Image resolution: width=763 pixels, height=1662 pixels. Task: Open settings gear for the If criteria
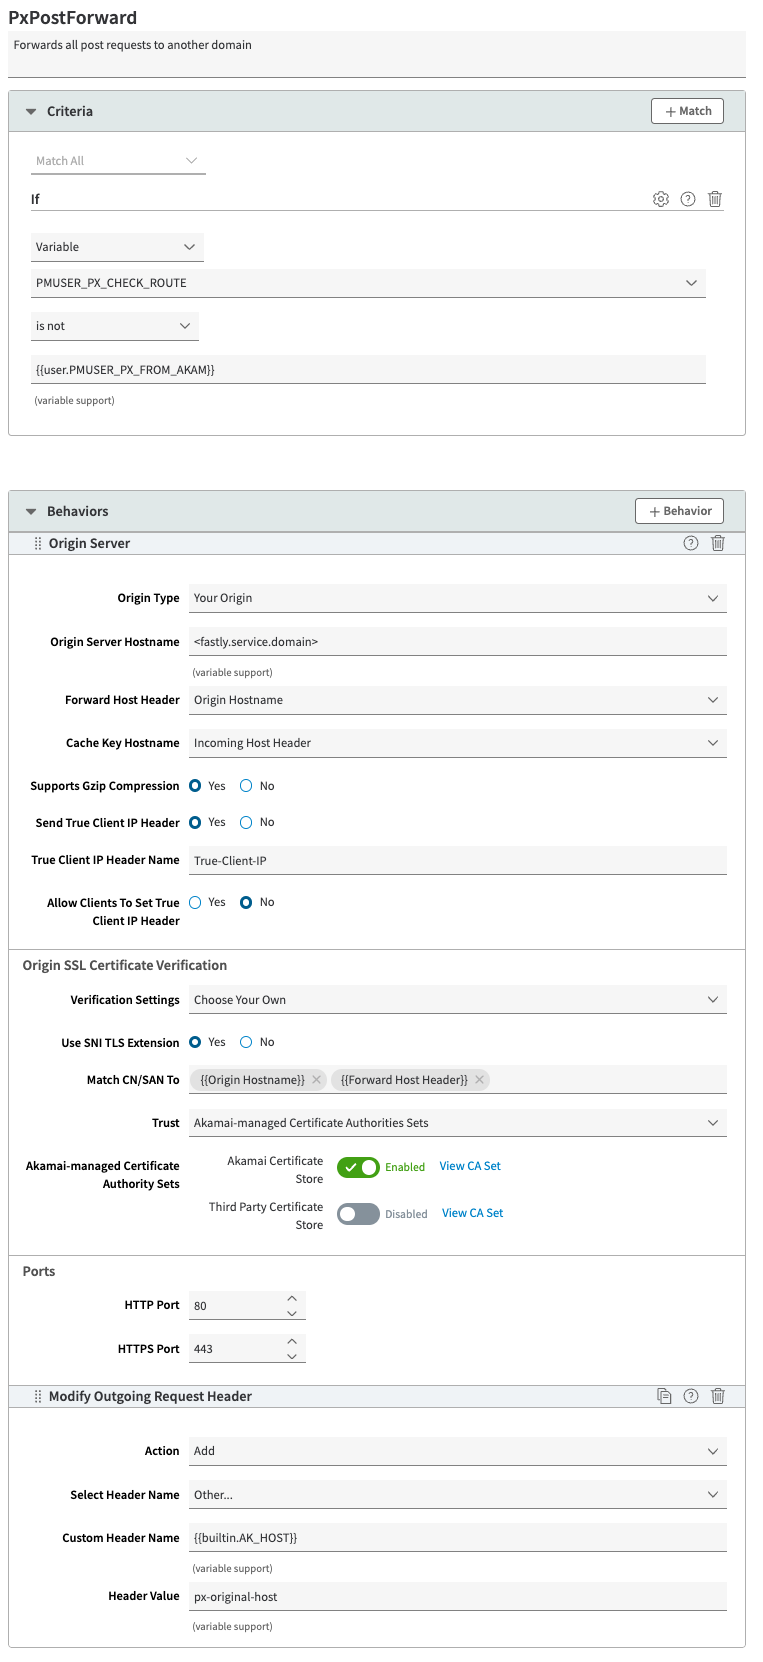pyautogui.click(x=660, y=199)
